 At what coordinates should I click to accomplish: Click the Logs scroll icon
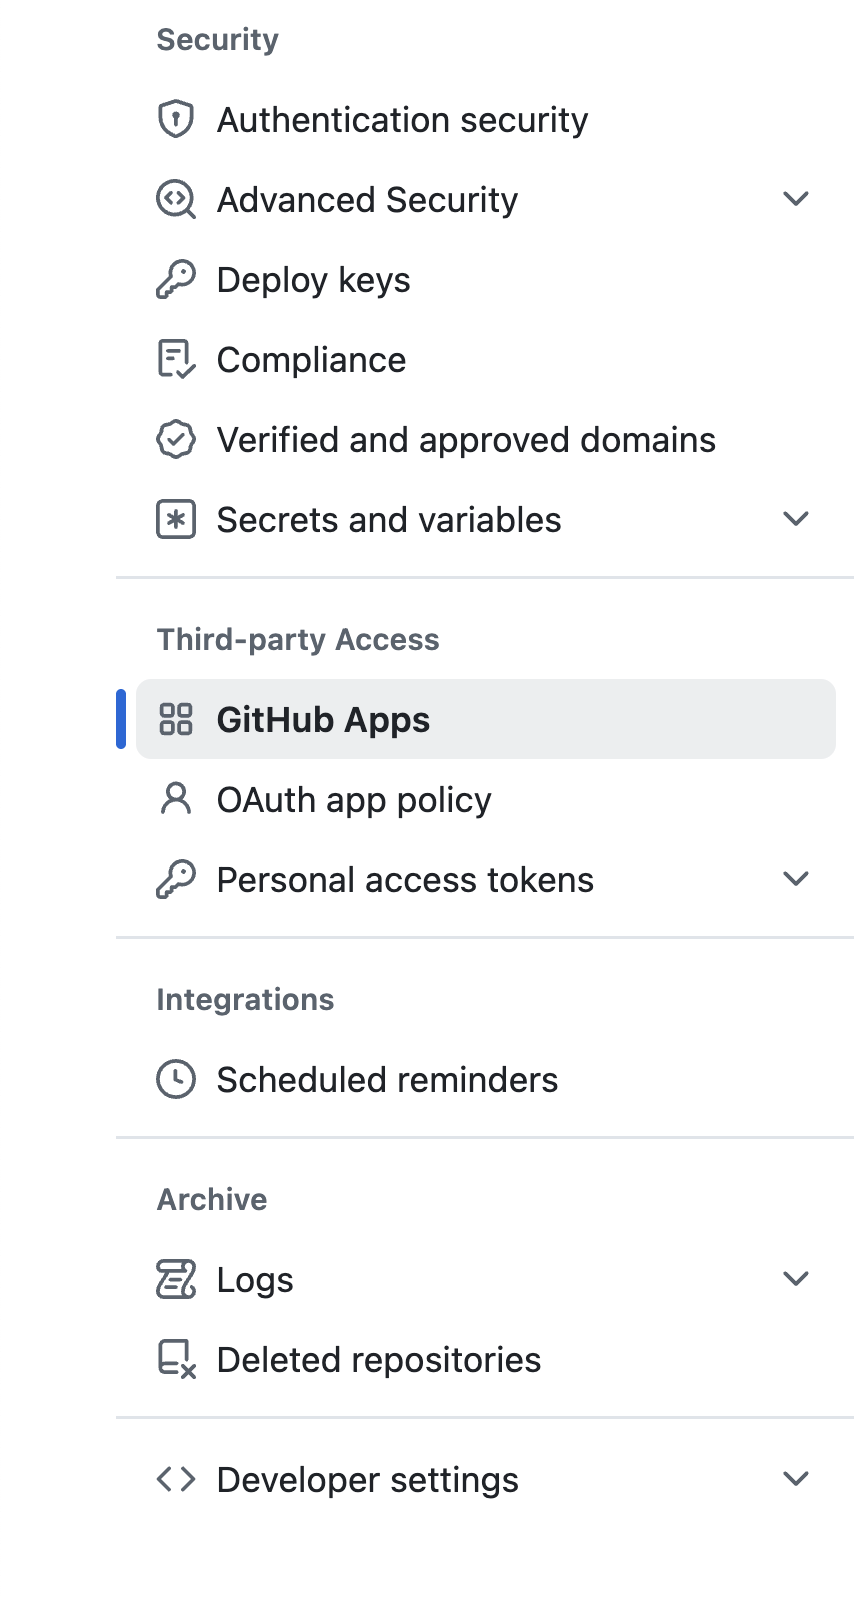pos(176,1279)
